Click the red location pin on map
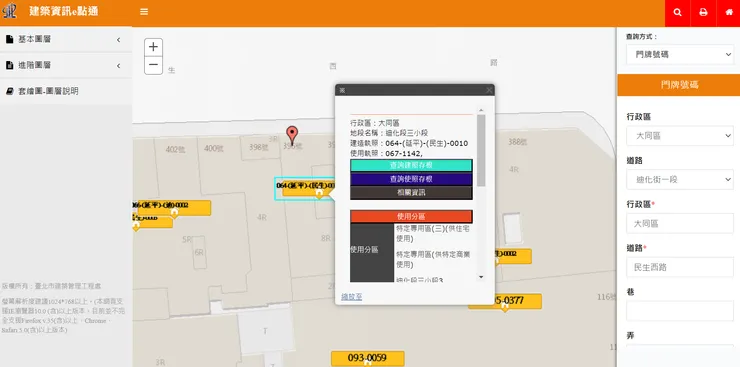Screen dimensions: 740x367 (293, 135)
